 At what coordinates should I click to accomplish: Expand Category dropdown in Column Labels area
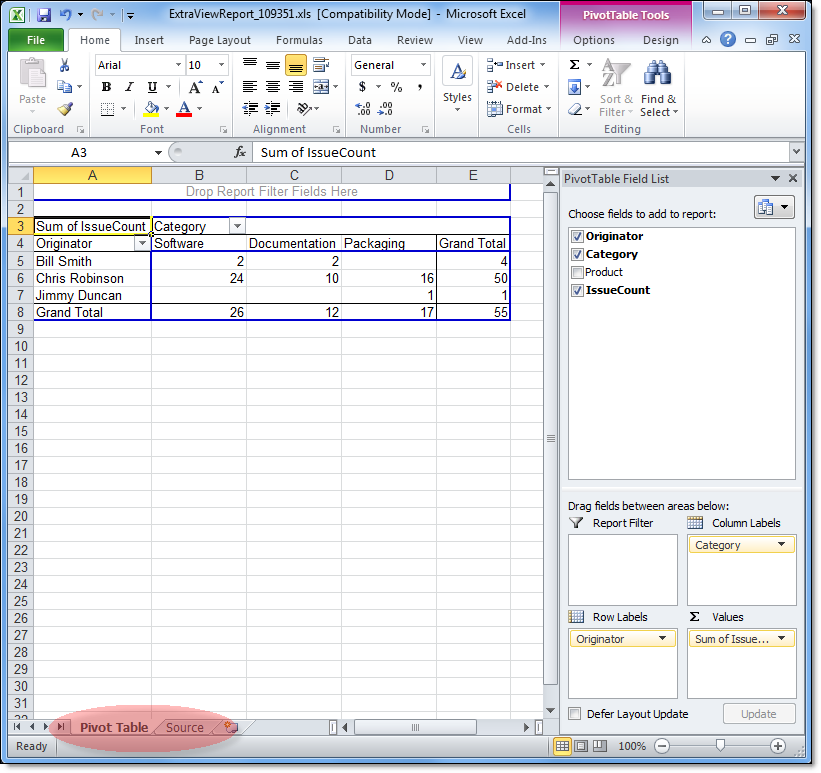(x=781, y=545)
